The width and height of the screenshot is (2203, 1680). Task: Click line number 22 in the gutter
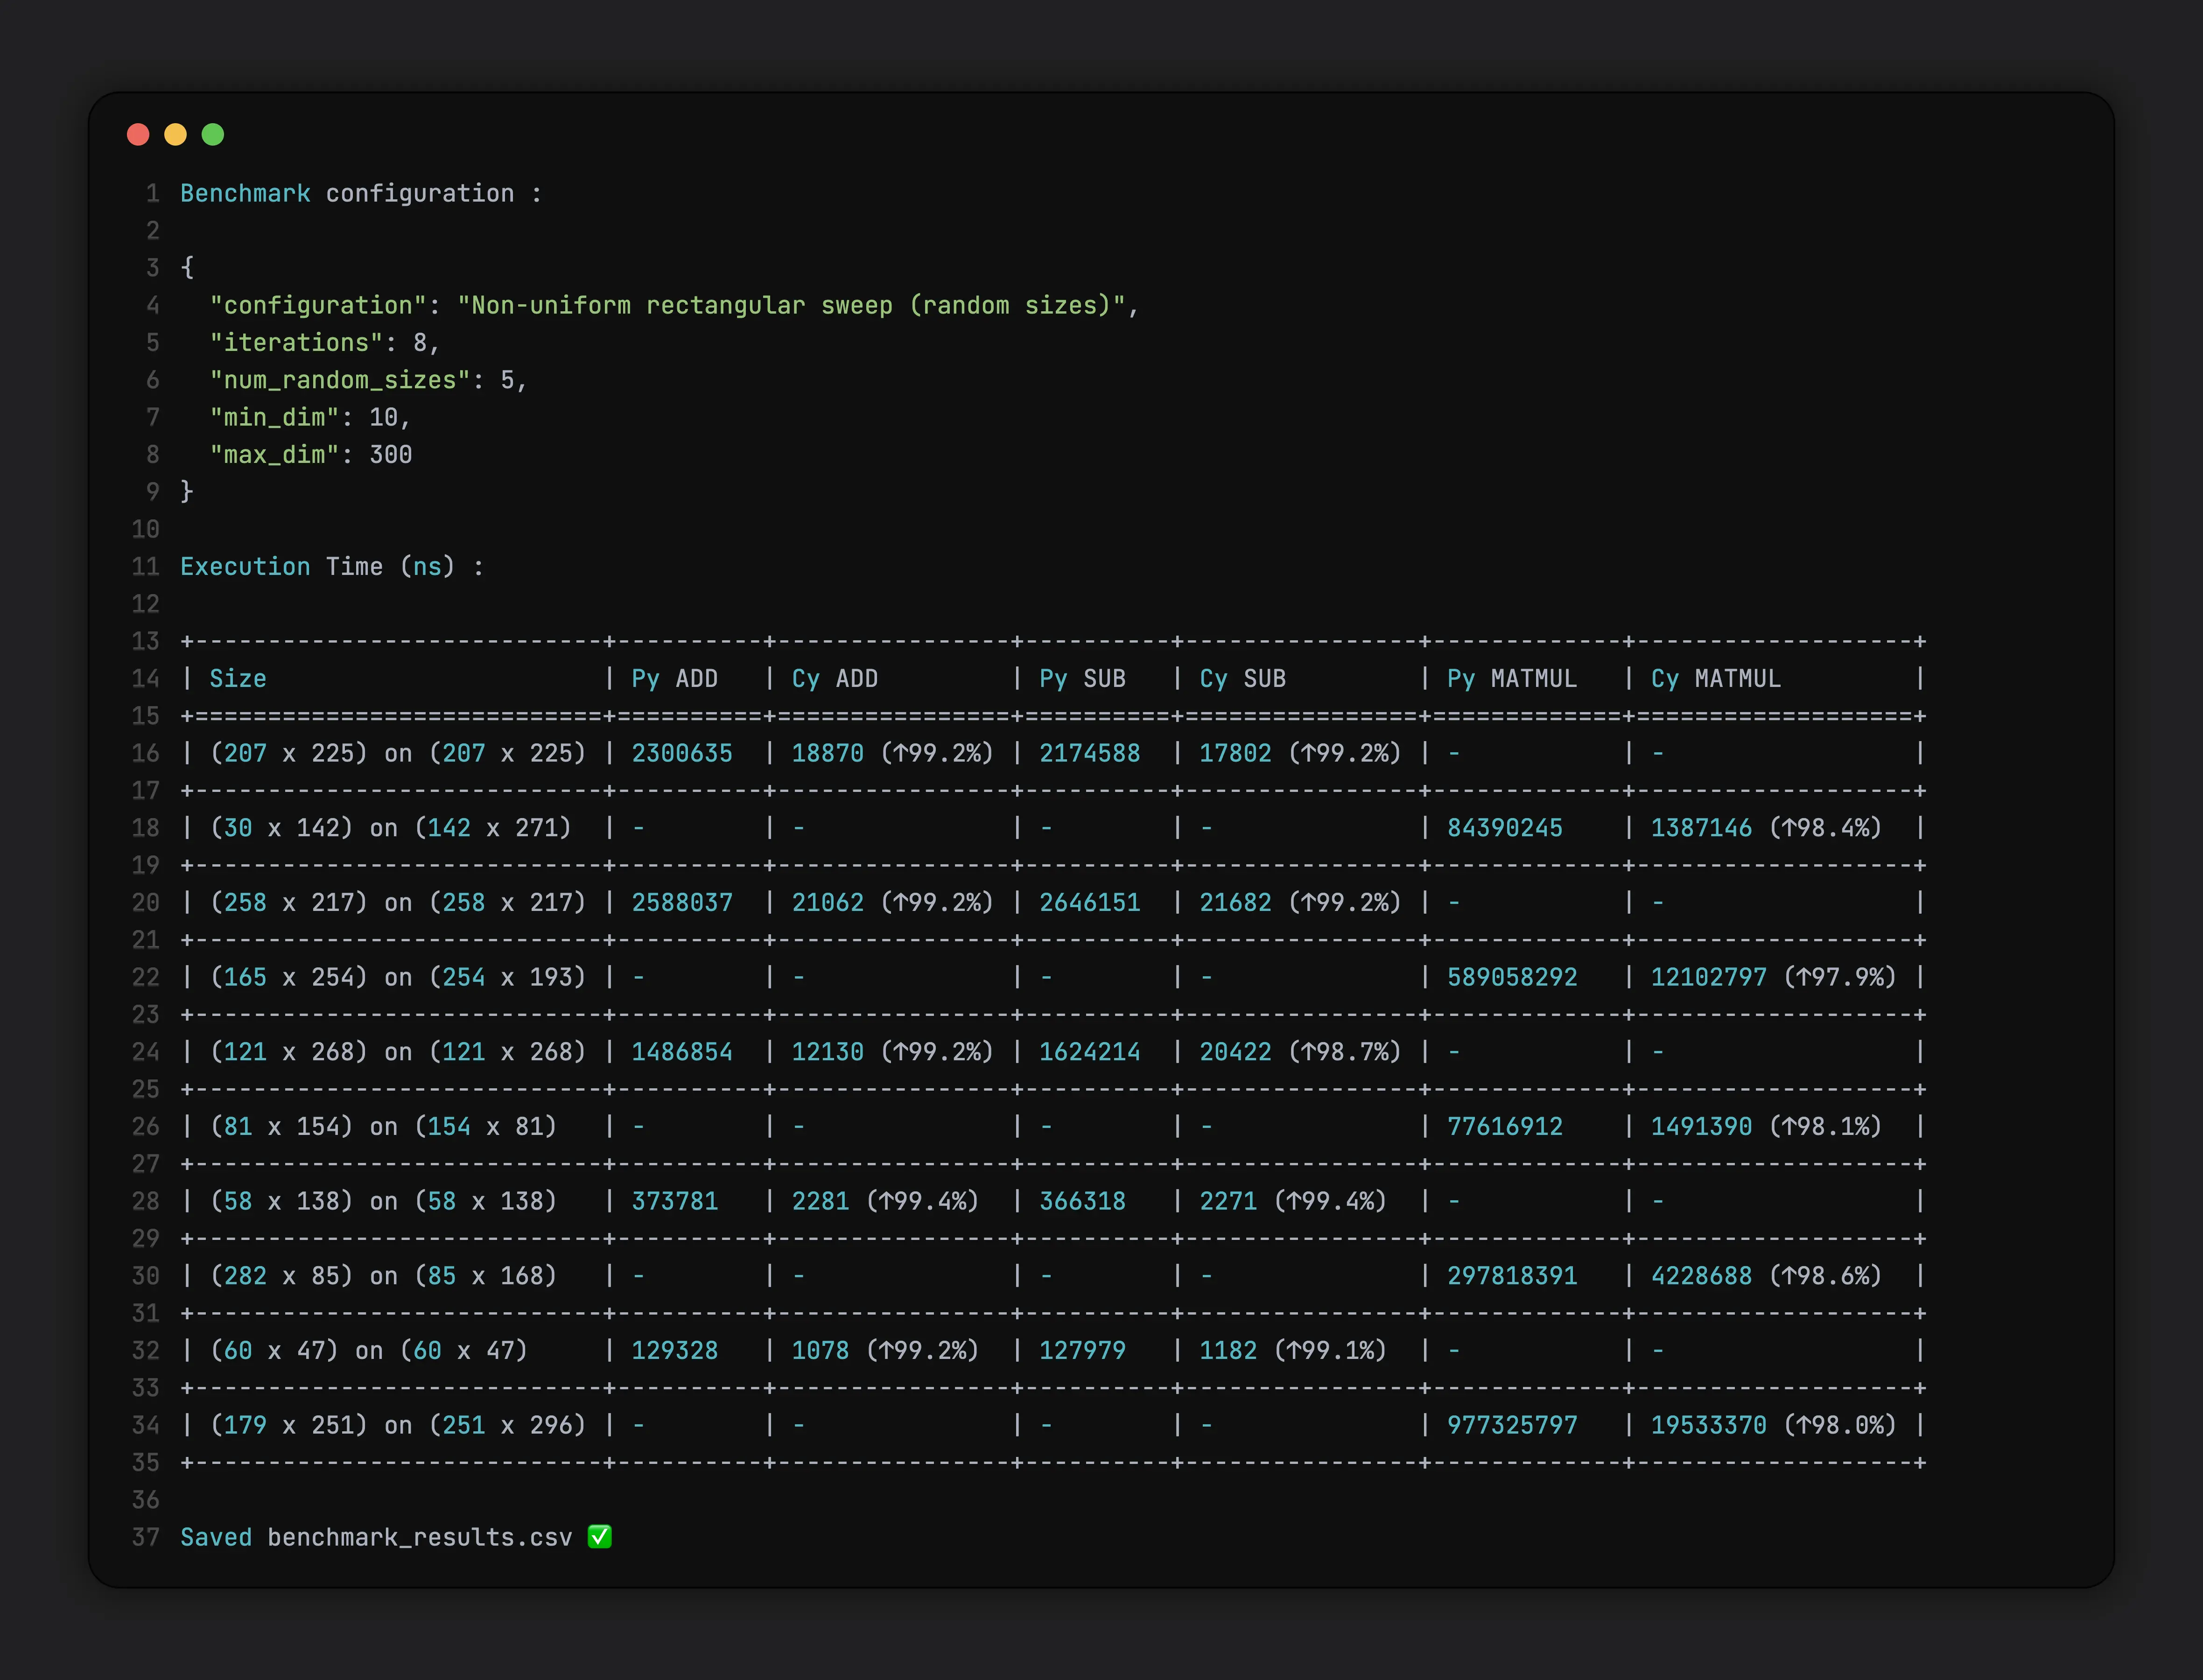click(x=146, y=977)
